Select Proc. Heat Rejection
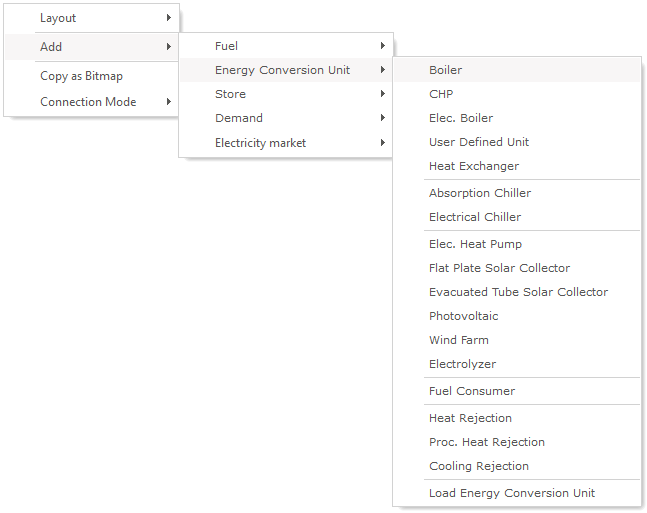The height and width of the screenshot is (513, 647). [517, 442]
